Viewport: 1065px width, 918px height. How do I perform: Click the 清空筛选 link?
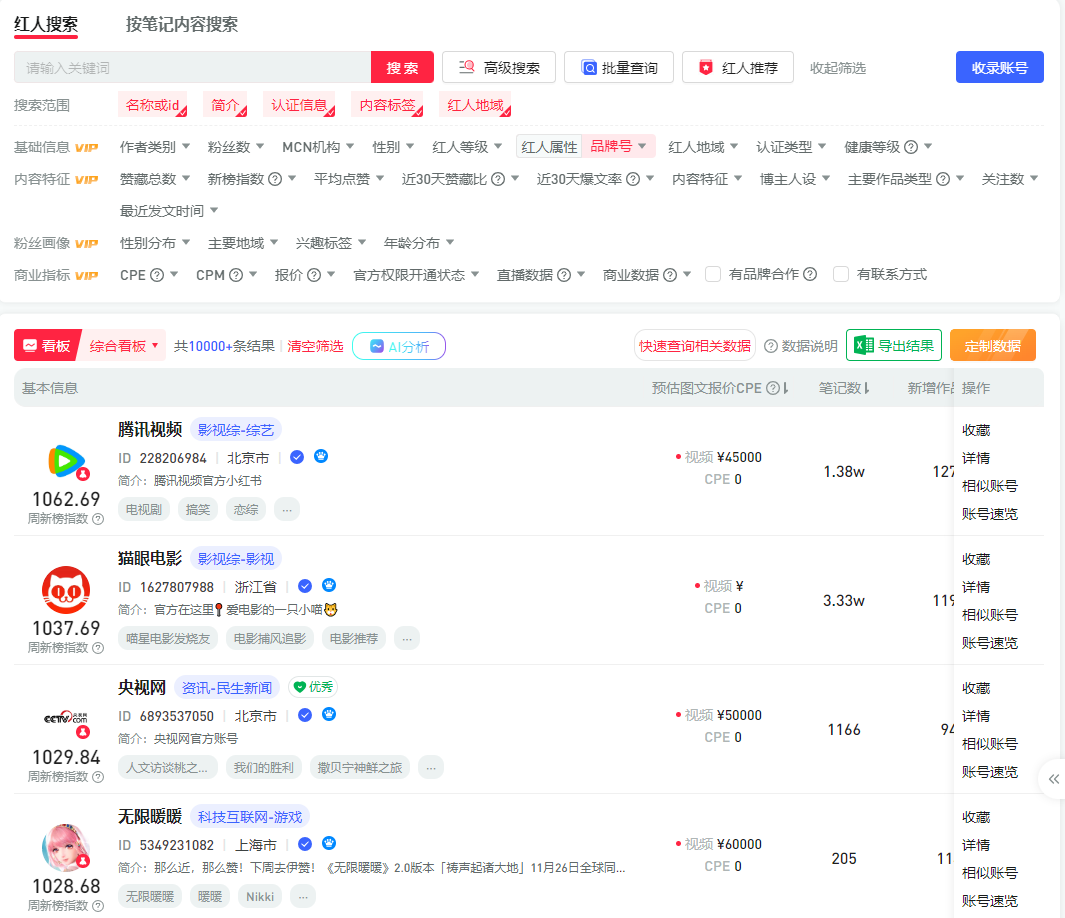click(315, 346)
